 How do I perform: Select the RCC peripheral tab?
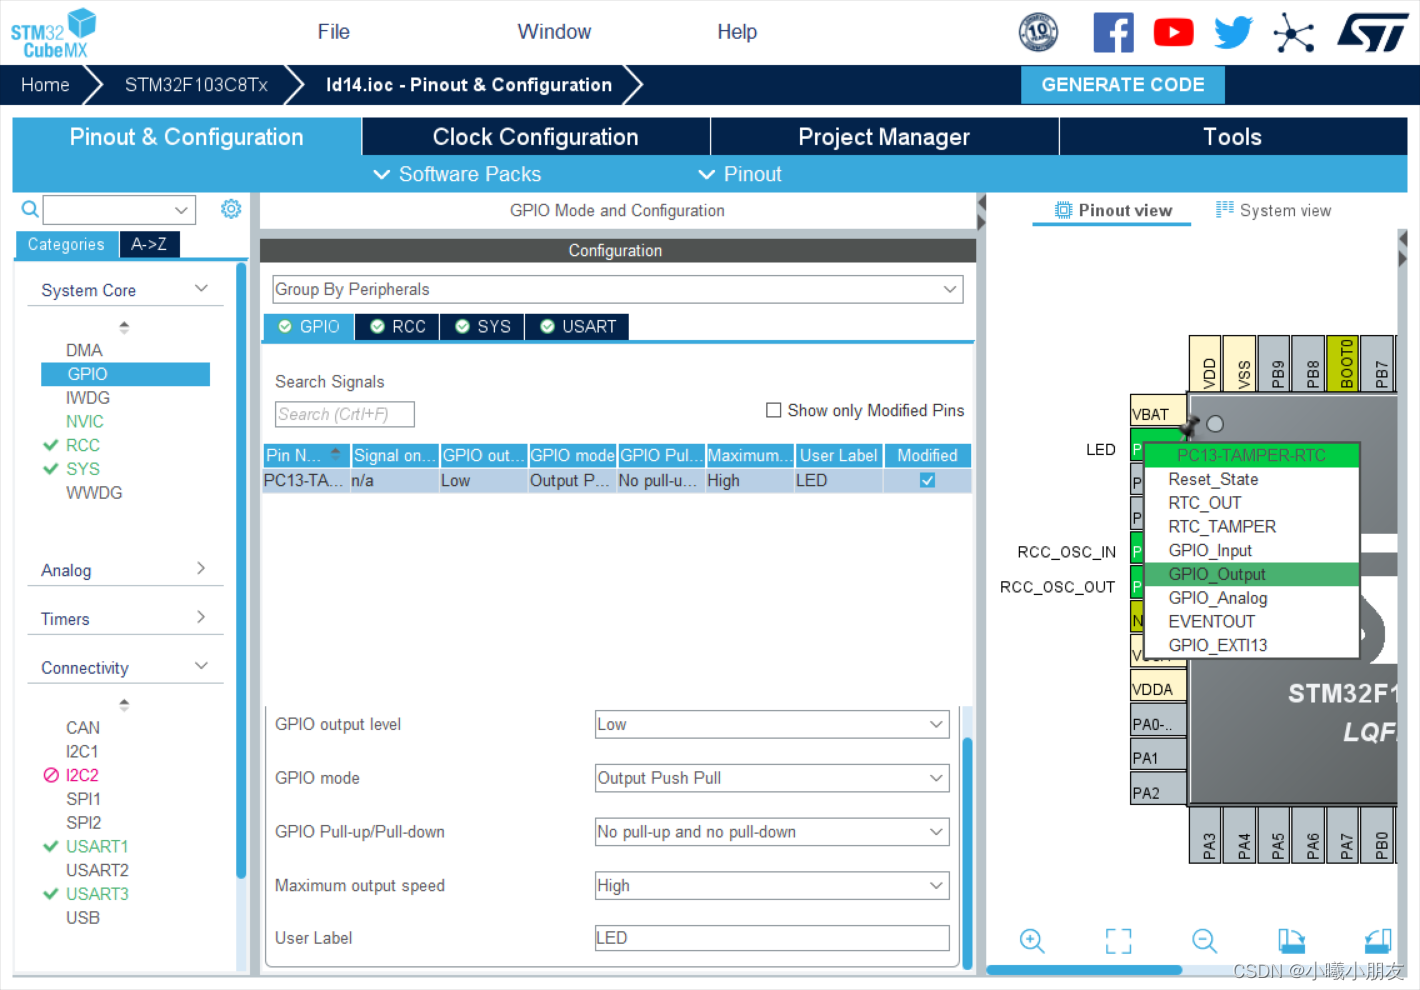[x=398, y=327]
